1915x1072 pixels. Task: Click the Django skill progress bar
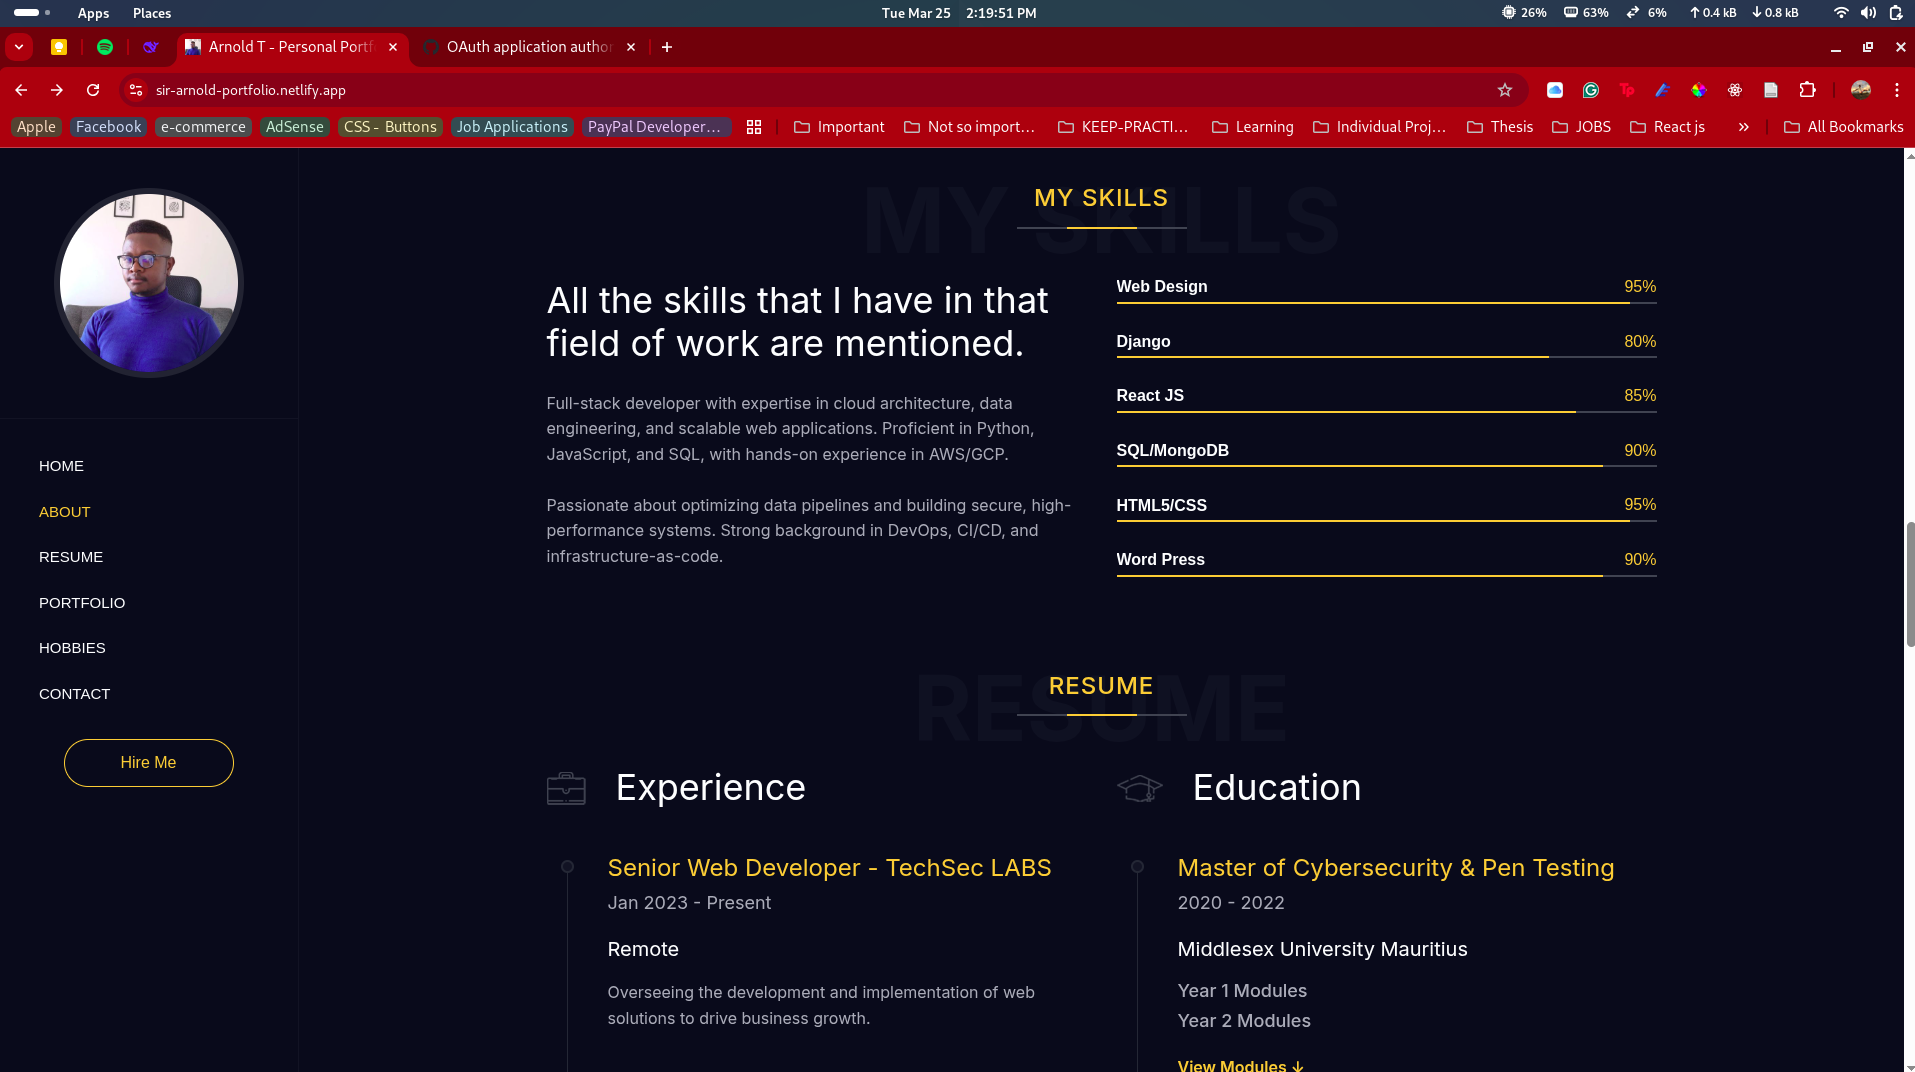coord(1385,356)
